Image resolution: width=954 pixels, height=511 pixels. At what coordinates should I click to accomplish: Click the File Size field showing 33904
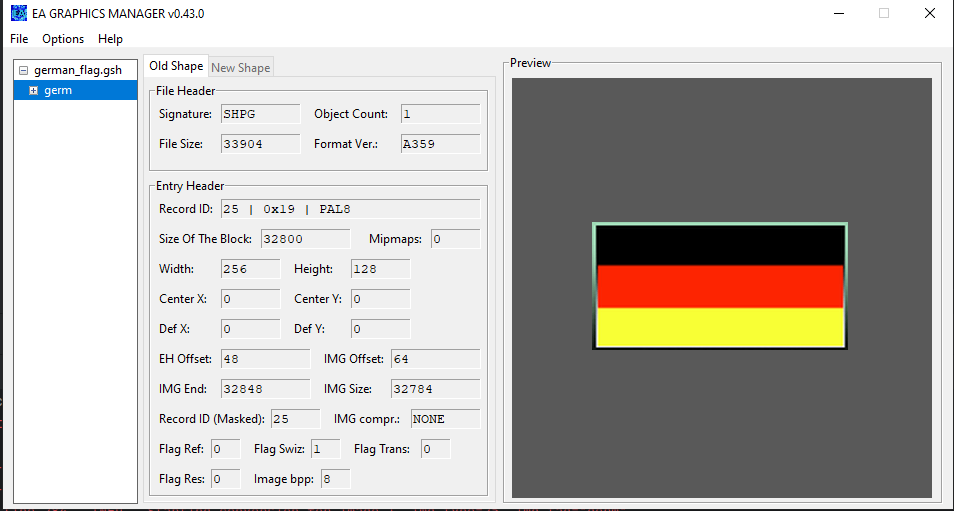[x=260, y=144]
